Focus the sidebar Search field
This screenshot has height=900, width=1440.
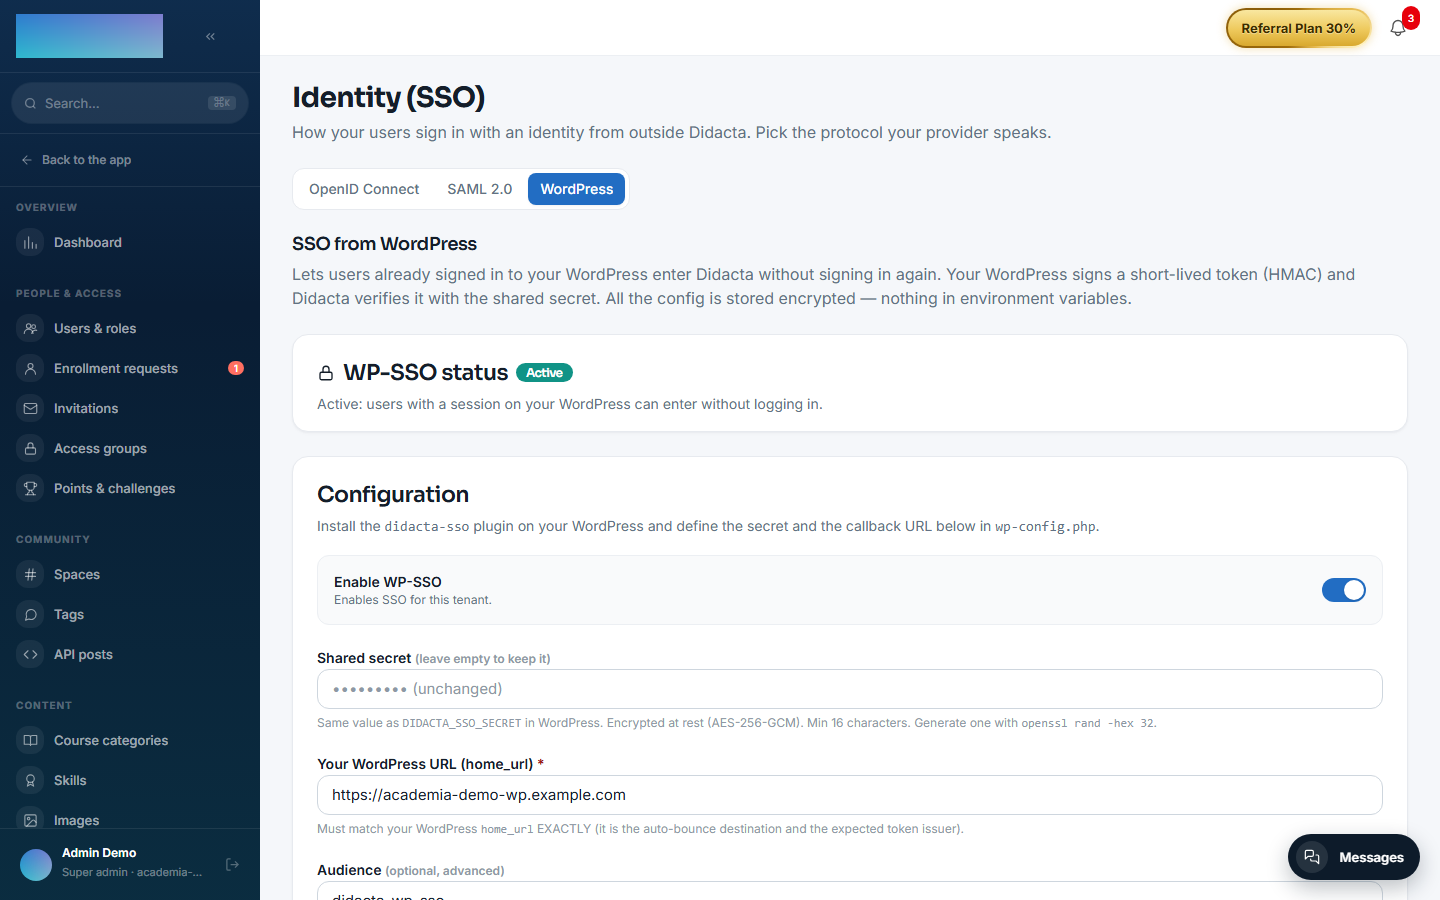[x=130, y=103]
